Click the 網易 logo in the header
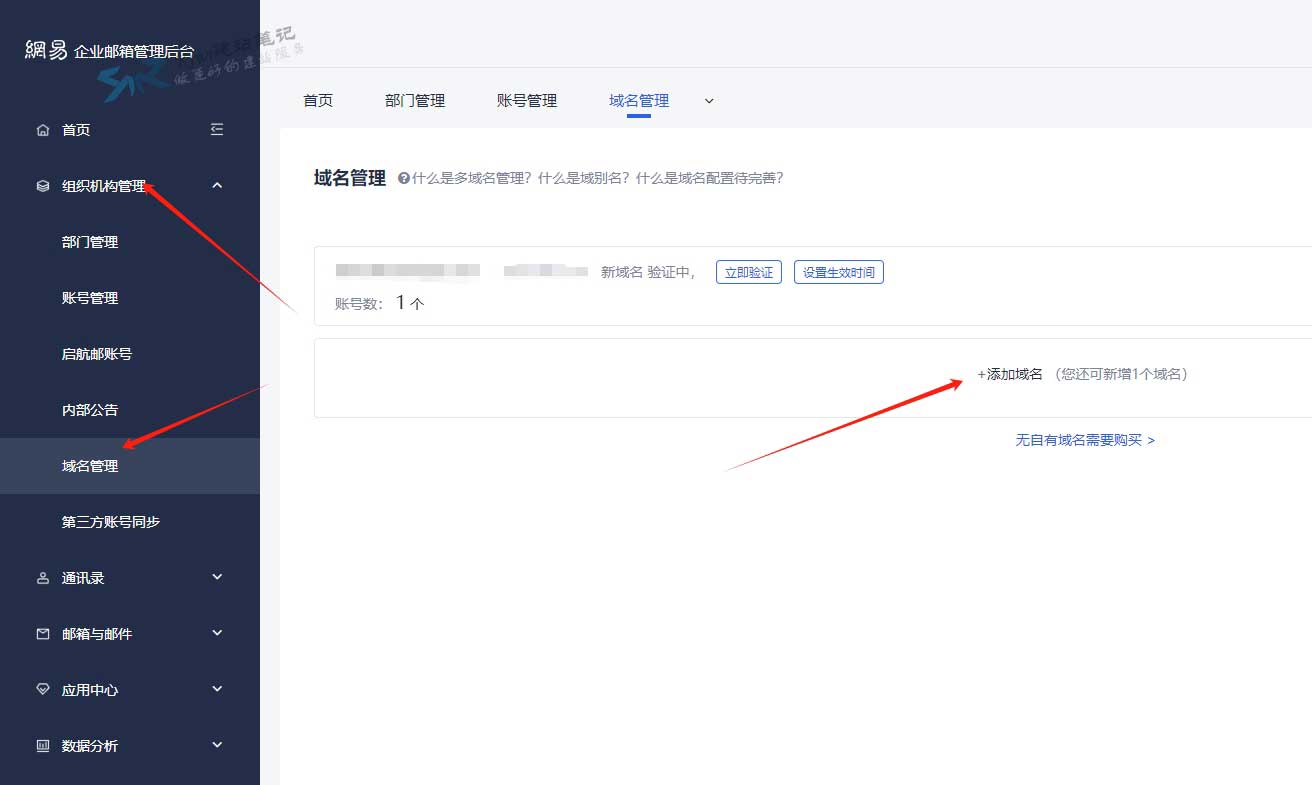Viewport: 1312px width, 785px height. pyautogui.click(x=46, y=49)
